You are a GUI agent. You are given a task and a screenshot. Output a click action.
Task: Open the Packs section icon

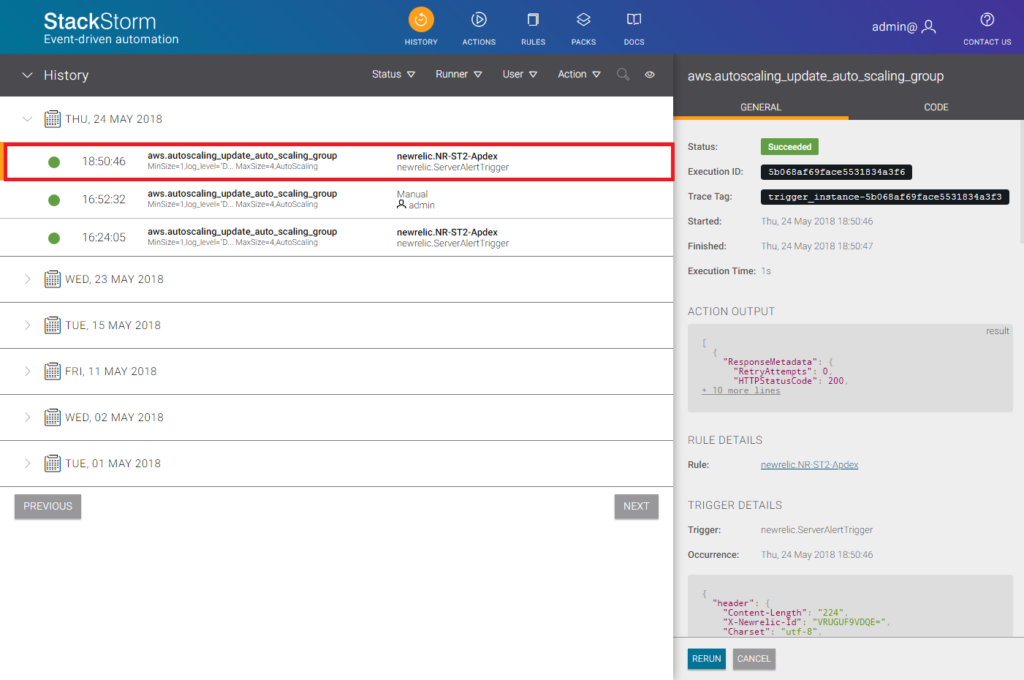pyautogui.click(x=583, y=20)
